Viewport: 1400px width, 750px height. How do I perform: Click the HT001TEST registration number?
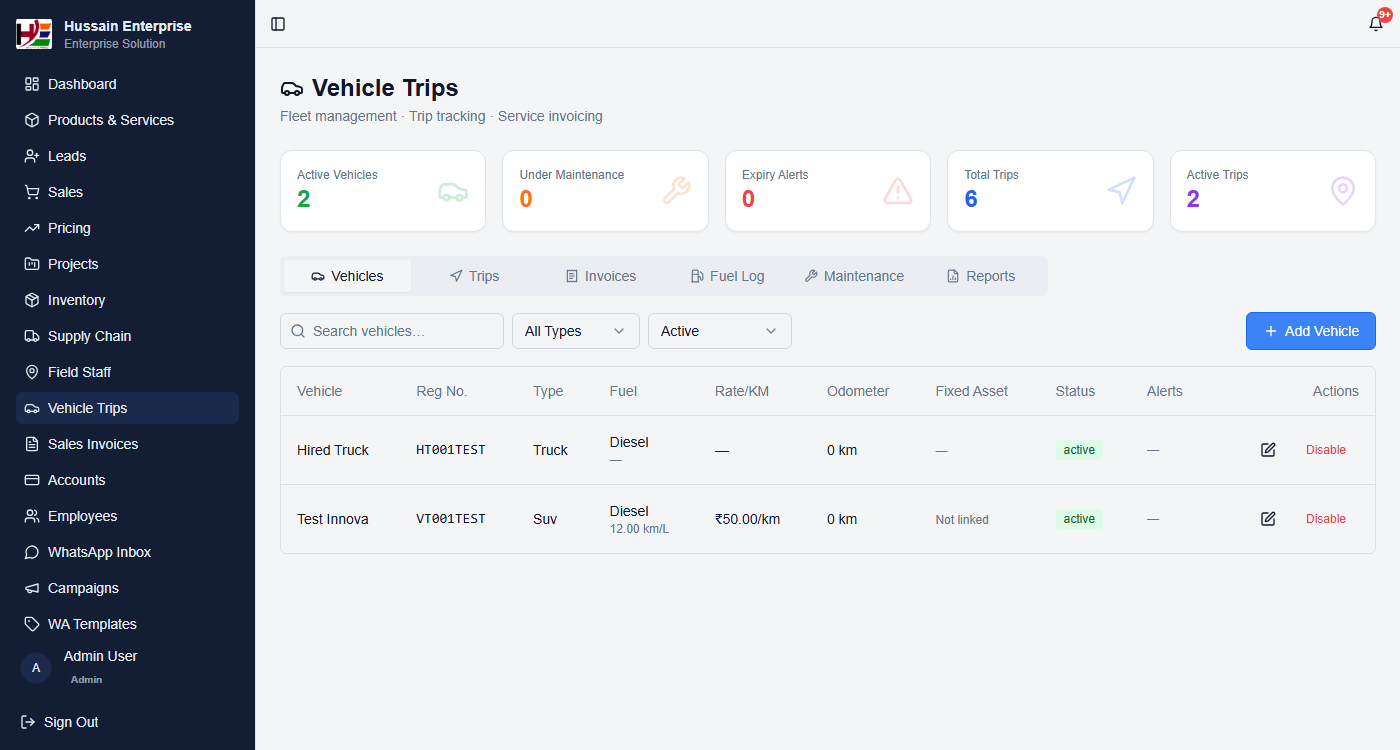[x=451, y=450]
